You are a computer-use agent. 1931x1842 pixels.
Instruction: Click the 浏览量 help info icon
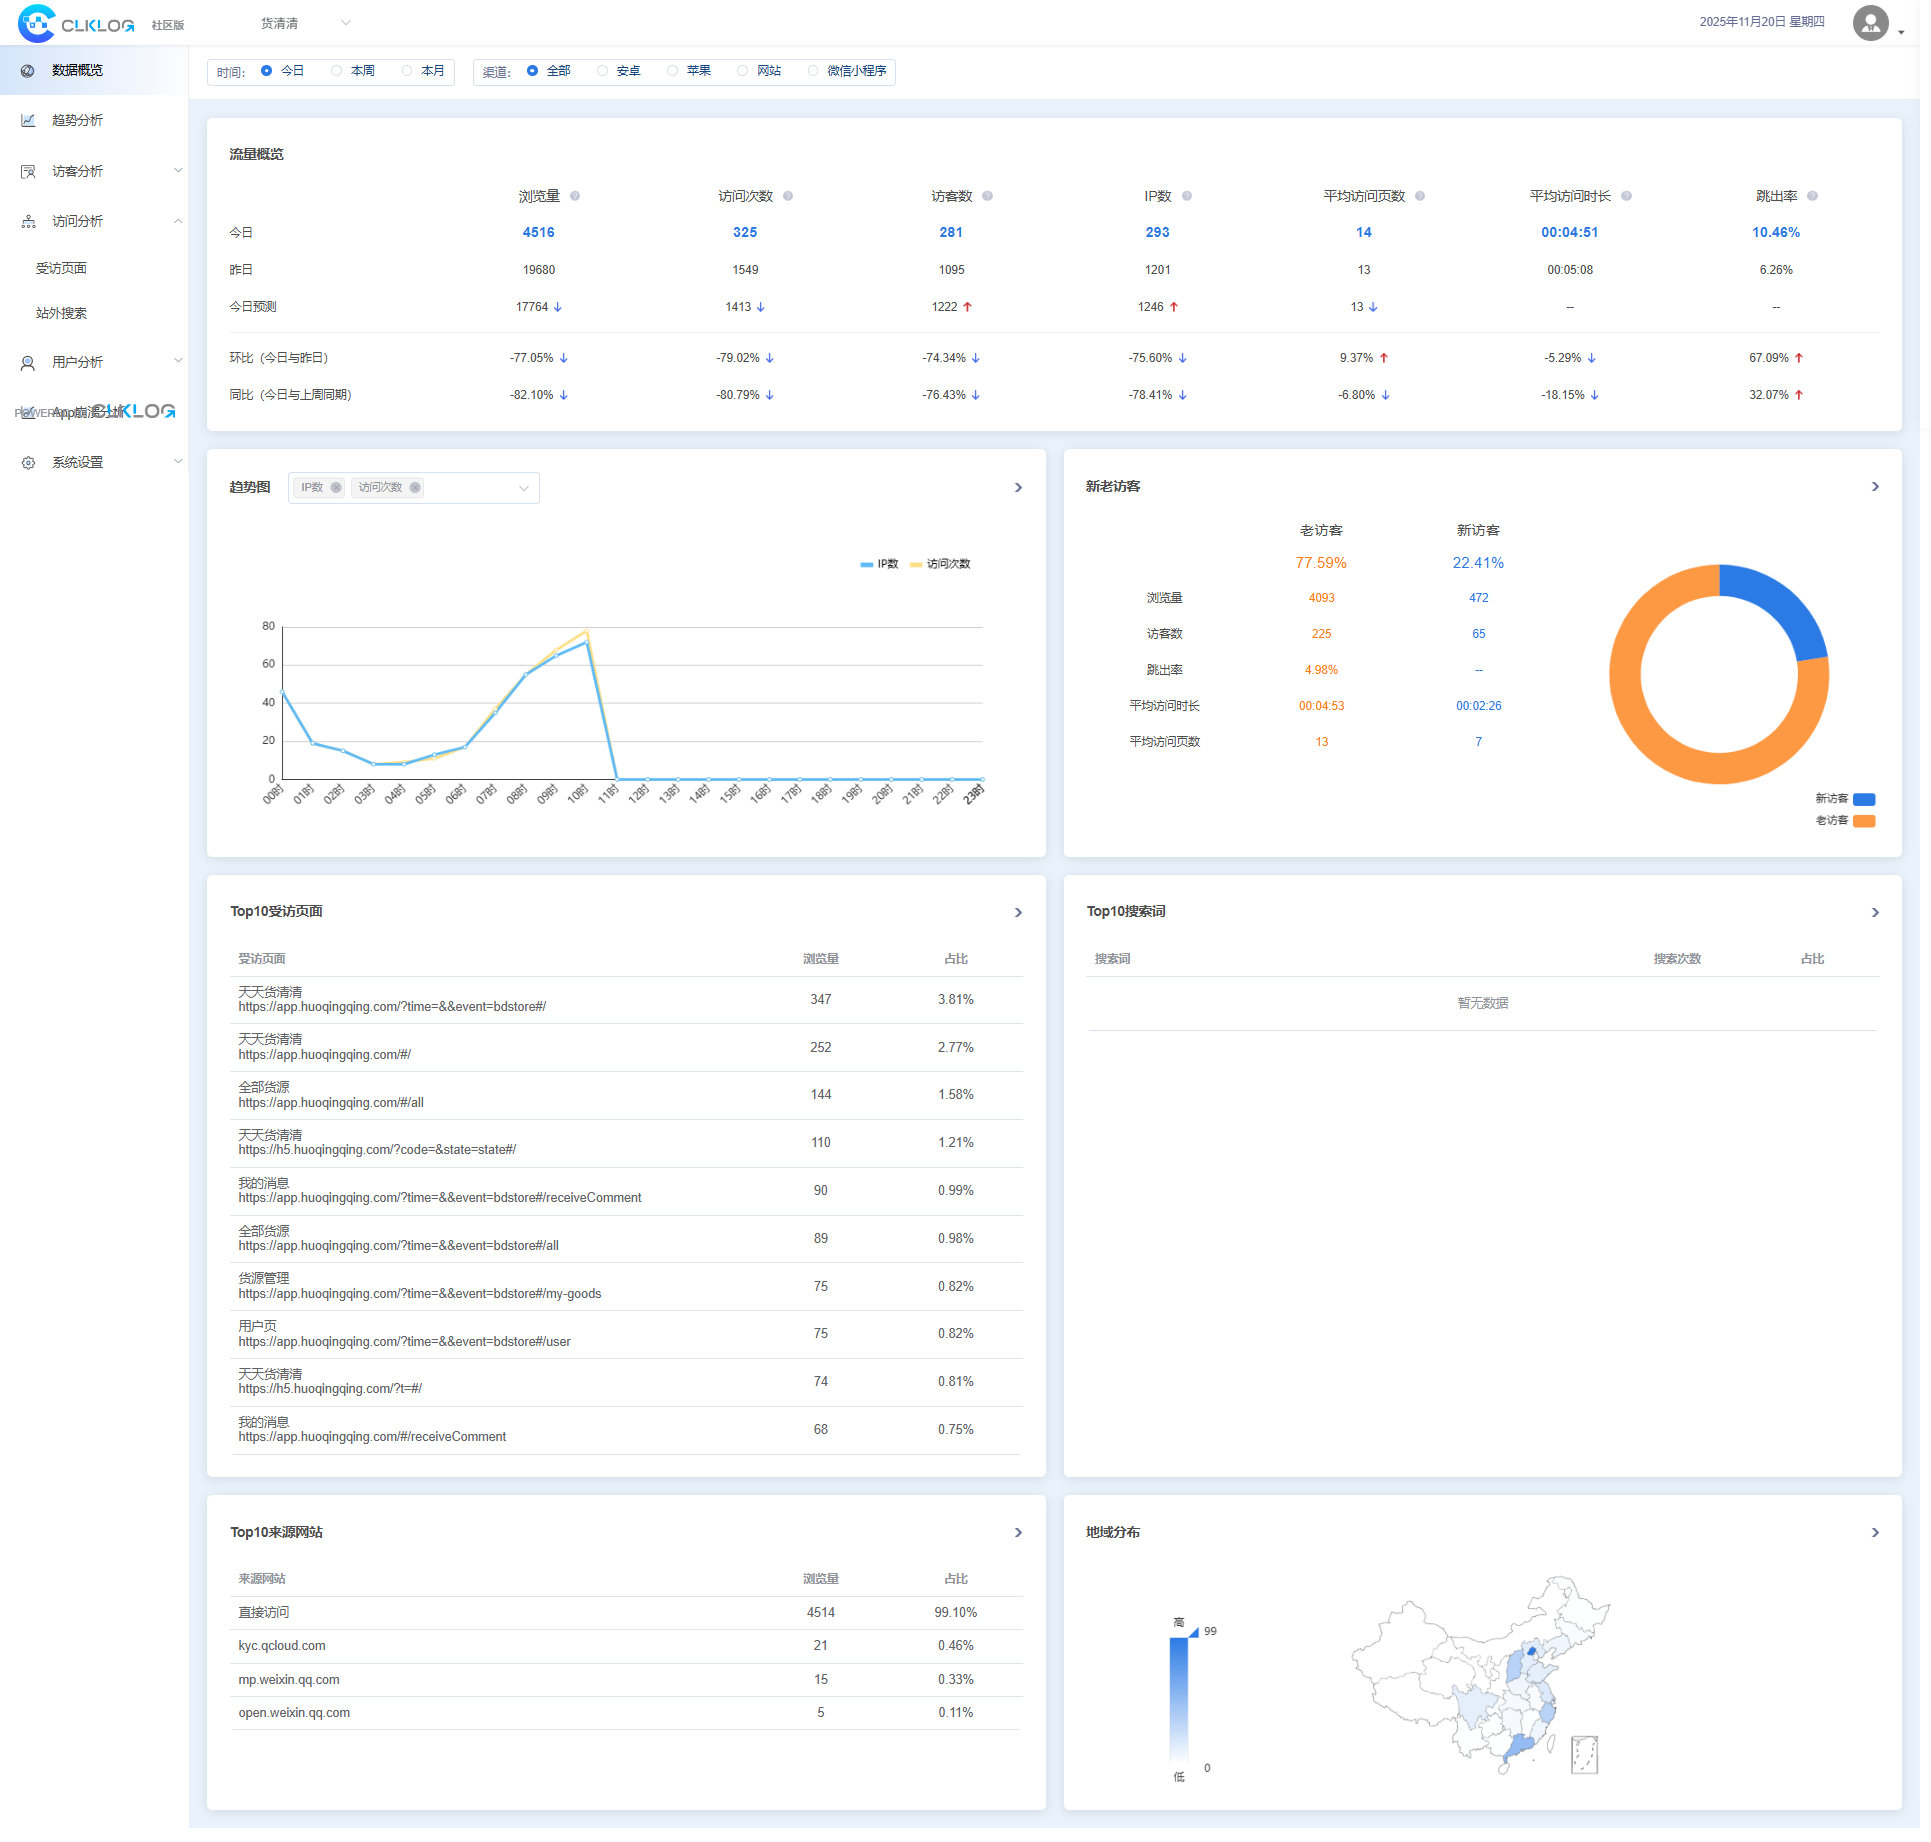click(x=575, y=196)
